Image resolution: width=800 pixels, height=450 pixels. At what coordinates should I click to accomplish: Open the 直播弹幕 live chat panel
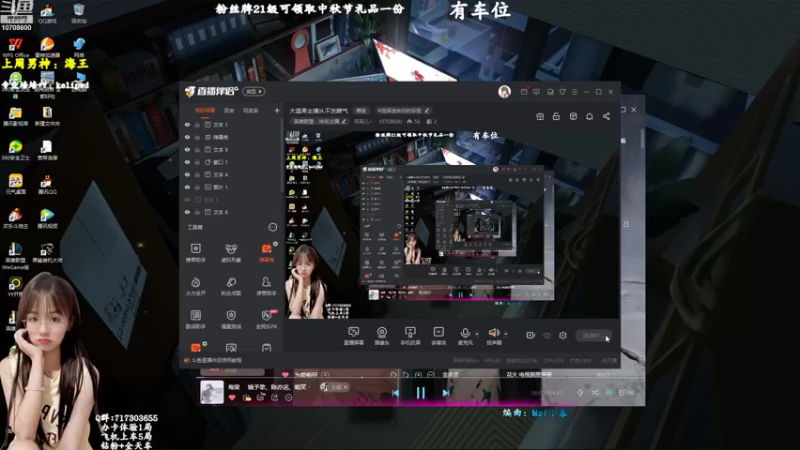point(354,336)
